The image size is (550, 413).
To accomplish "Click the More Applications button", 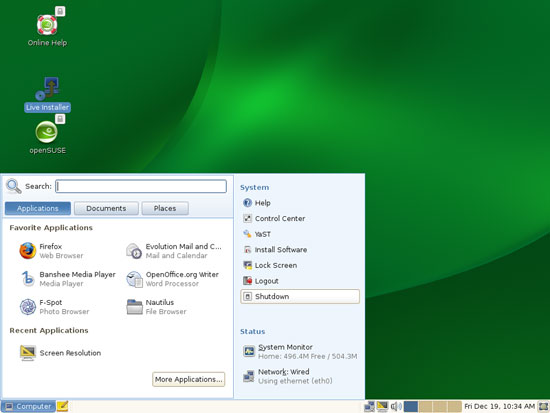I will 189,379.
